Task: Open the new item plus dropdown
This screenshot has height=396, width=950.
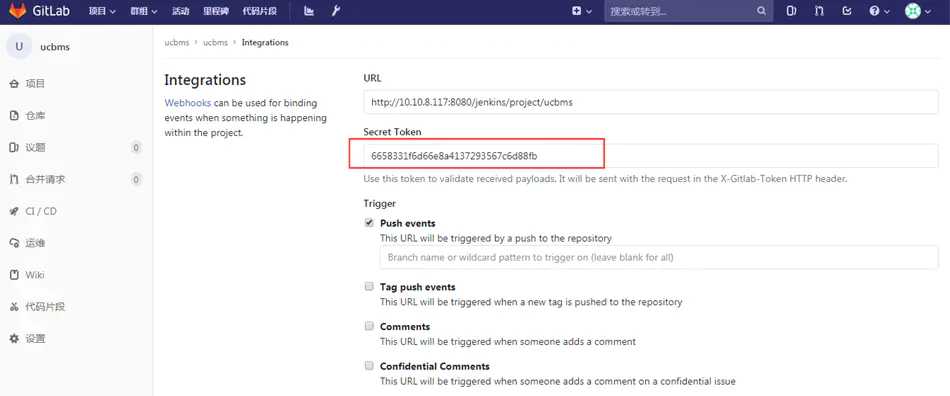Action: [582, 11]
